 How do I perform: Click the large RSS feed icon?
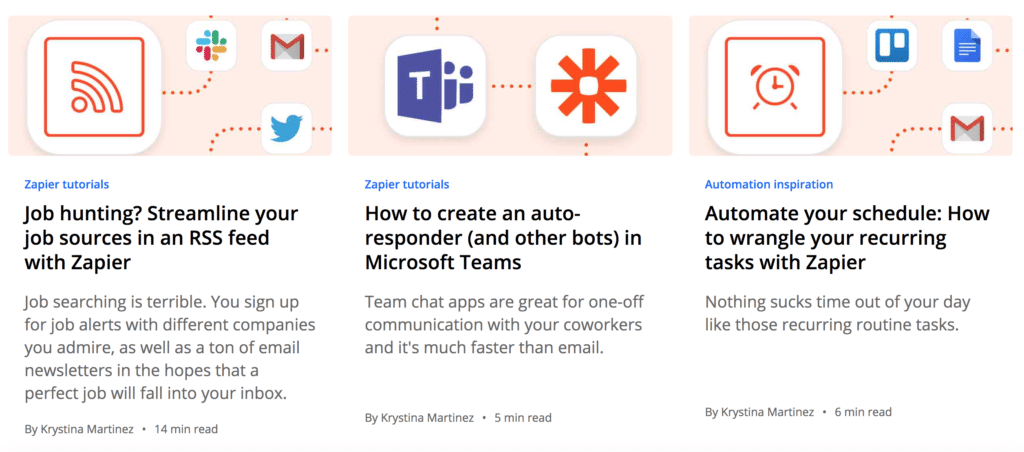pos(94,86)
